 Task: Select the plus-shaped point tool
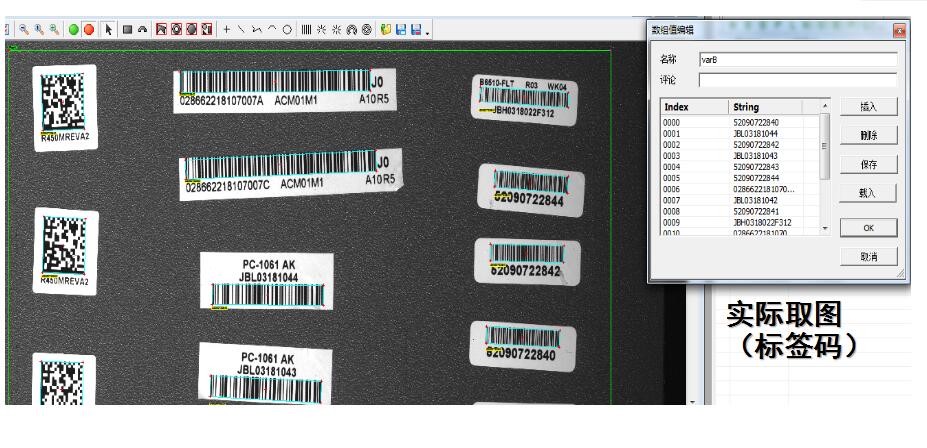point(226,29)
